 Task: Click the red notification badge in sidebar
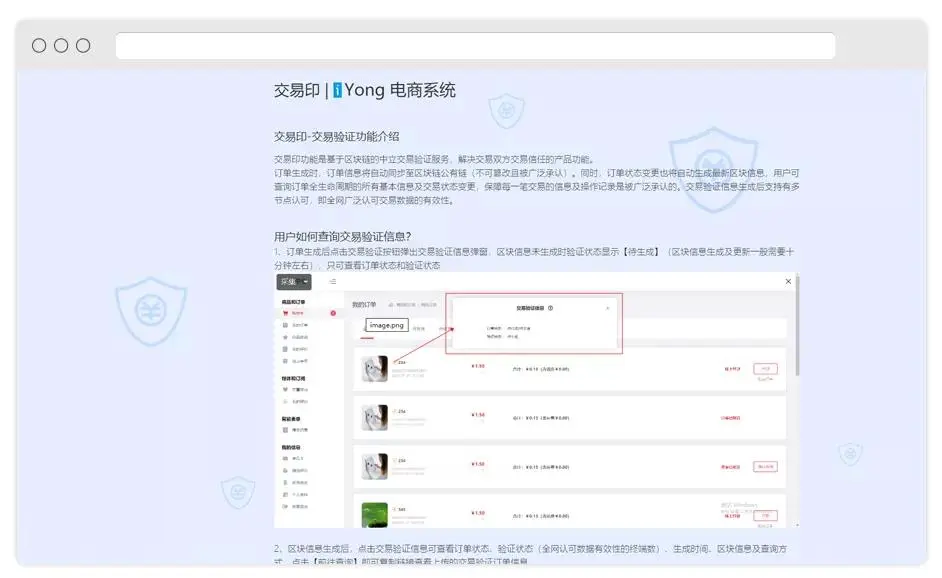click(x=333, y=313)
